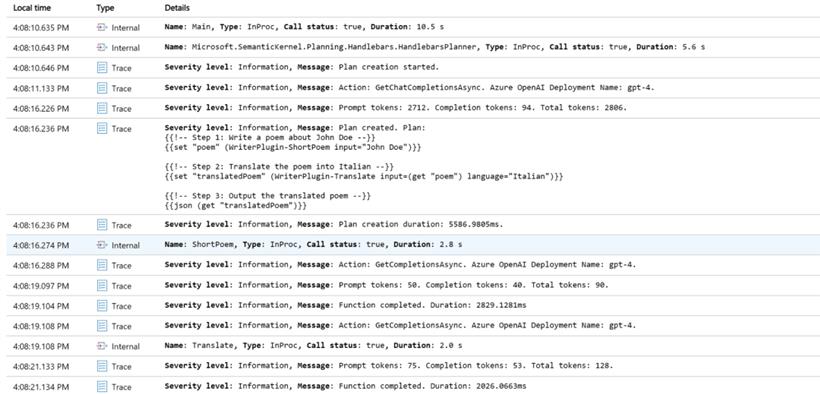Screen dimensions: 820x394
Task: Select the timestamp 4:08:16.226 PM
Action: (x=41, y=108)
